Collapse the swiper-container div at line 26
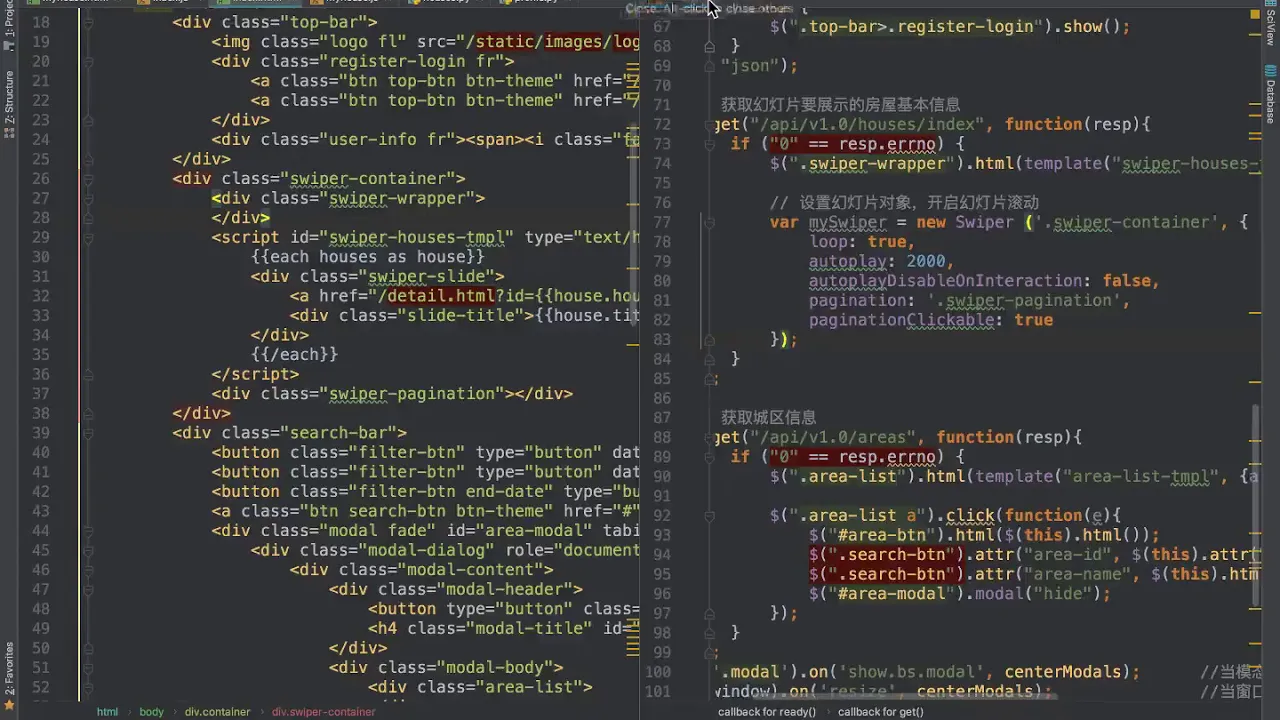This screenshot has height=720, width=1280. 87,179
